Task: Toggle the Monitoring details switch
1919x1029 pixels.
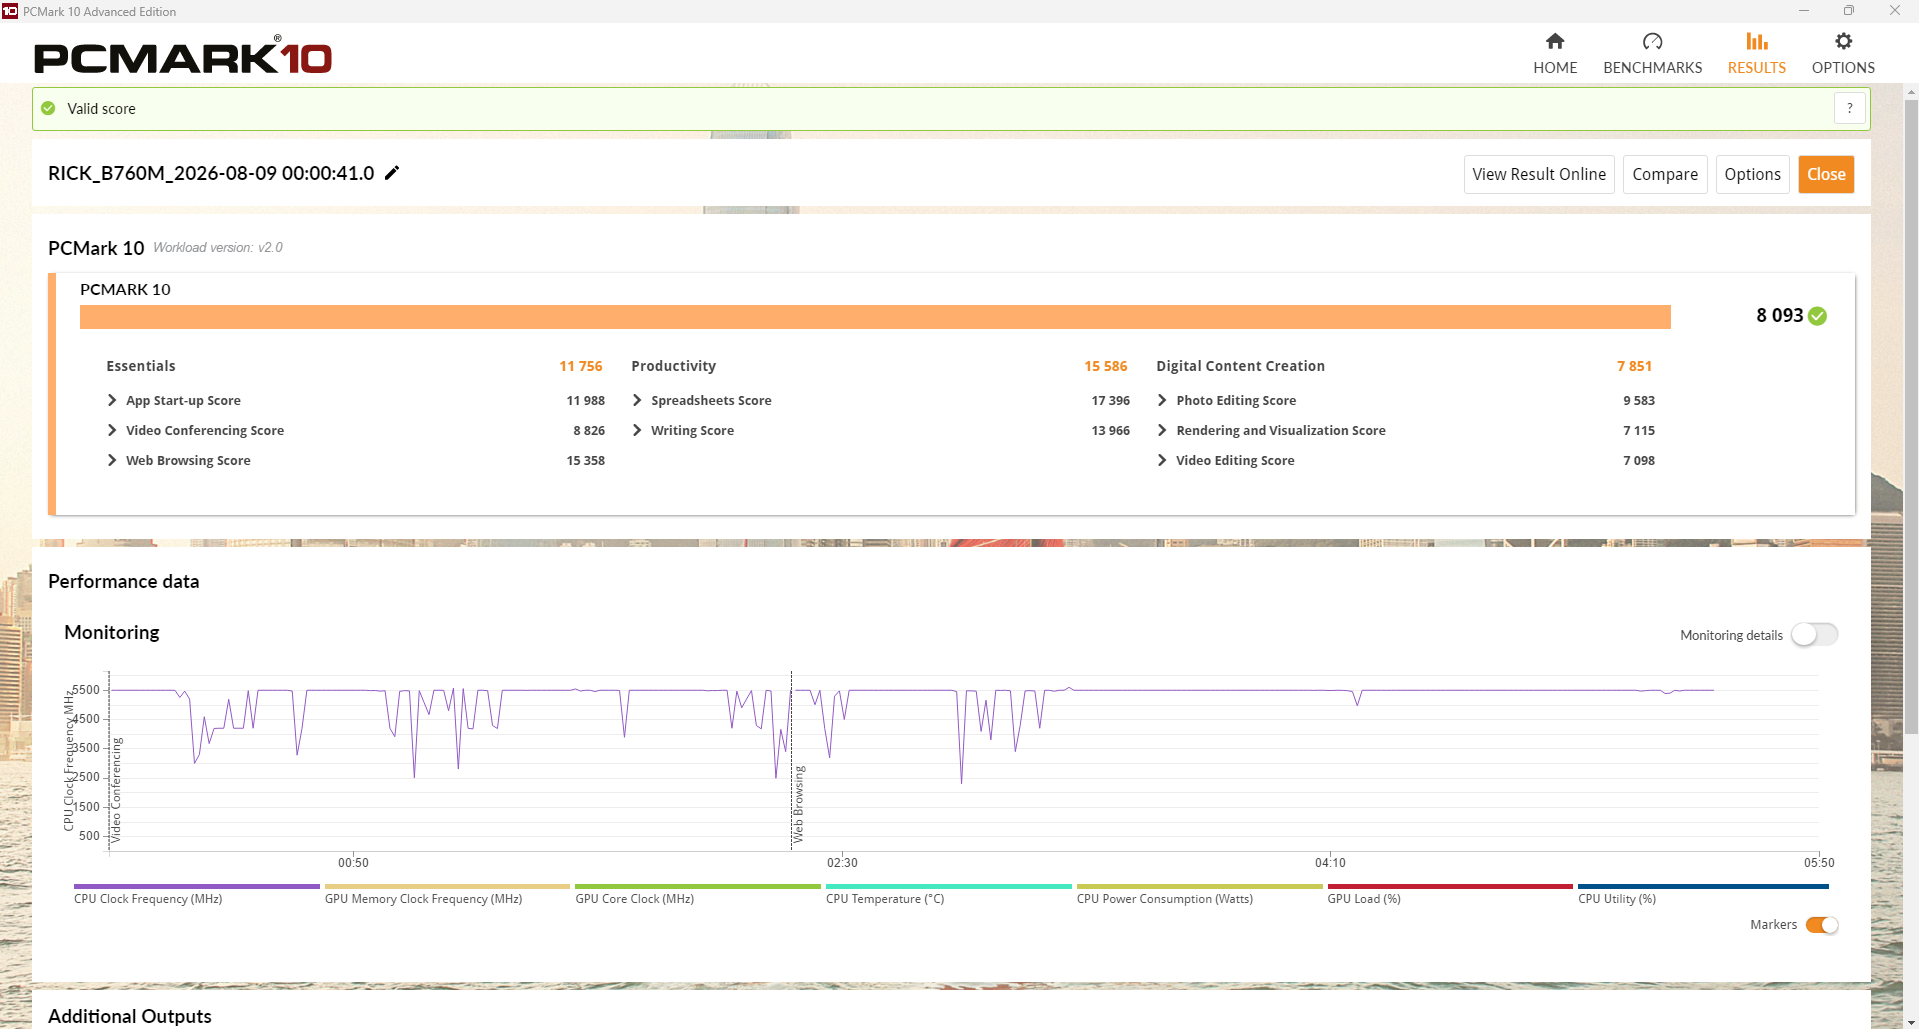Action: [1814, 635]
